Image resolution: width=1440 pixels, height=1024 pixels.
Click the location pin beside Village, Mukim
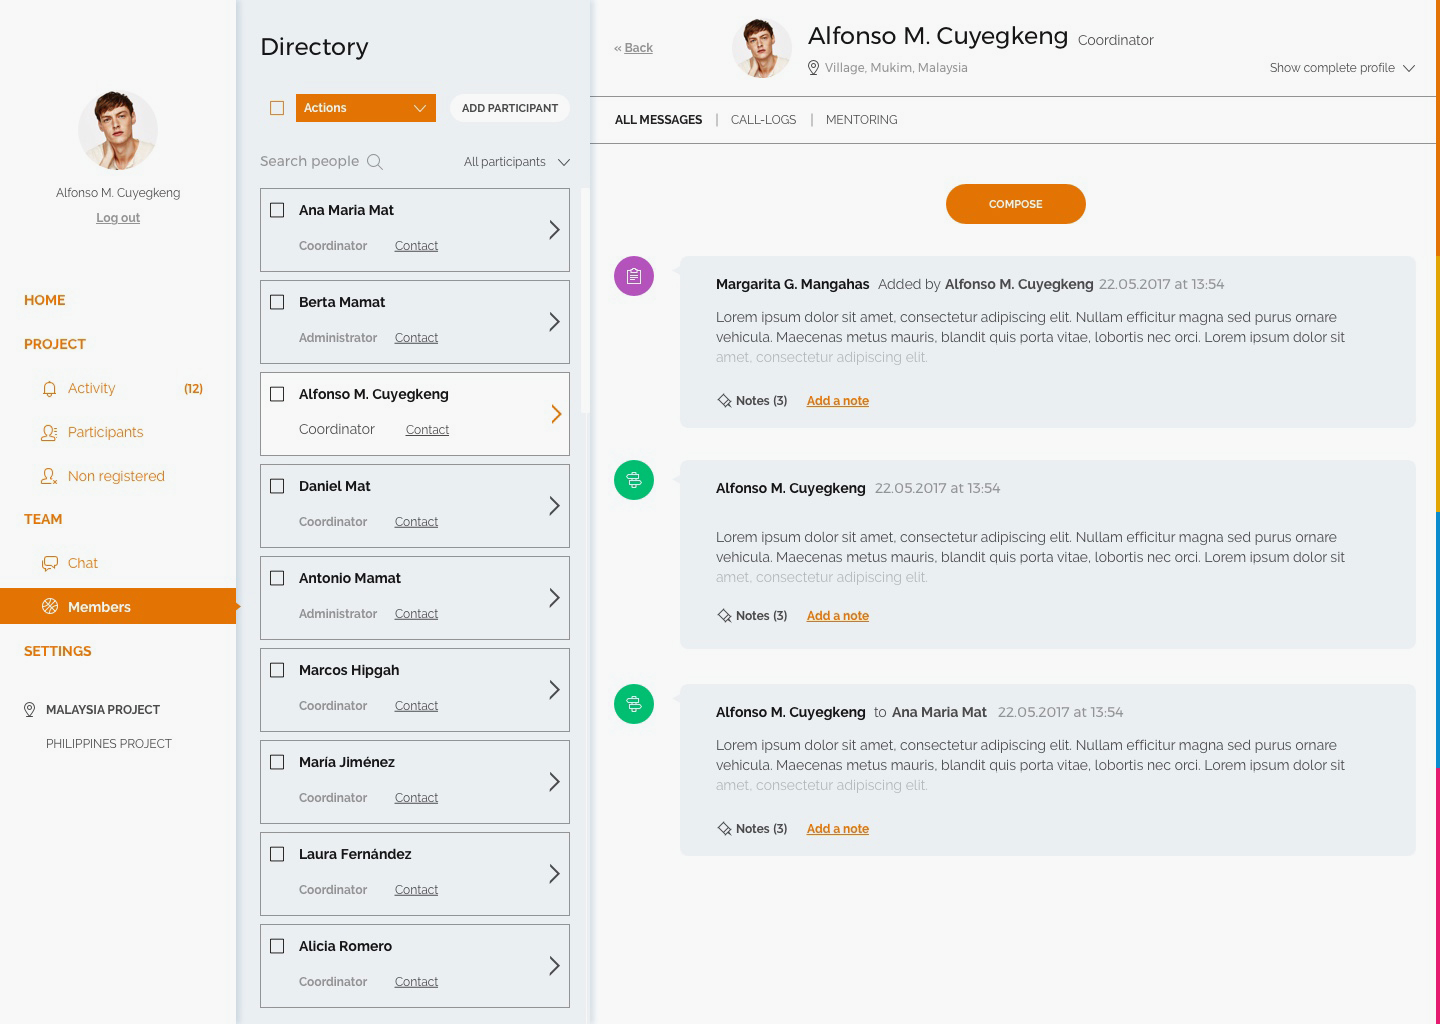pos(813,68)
